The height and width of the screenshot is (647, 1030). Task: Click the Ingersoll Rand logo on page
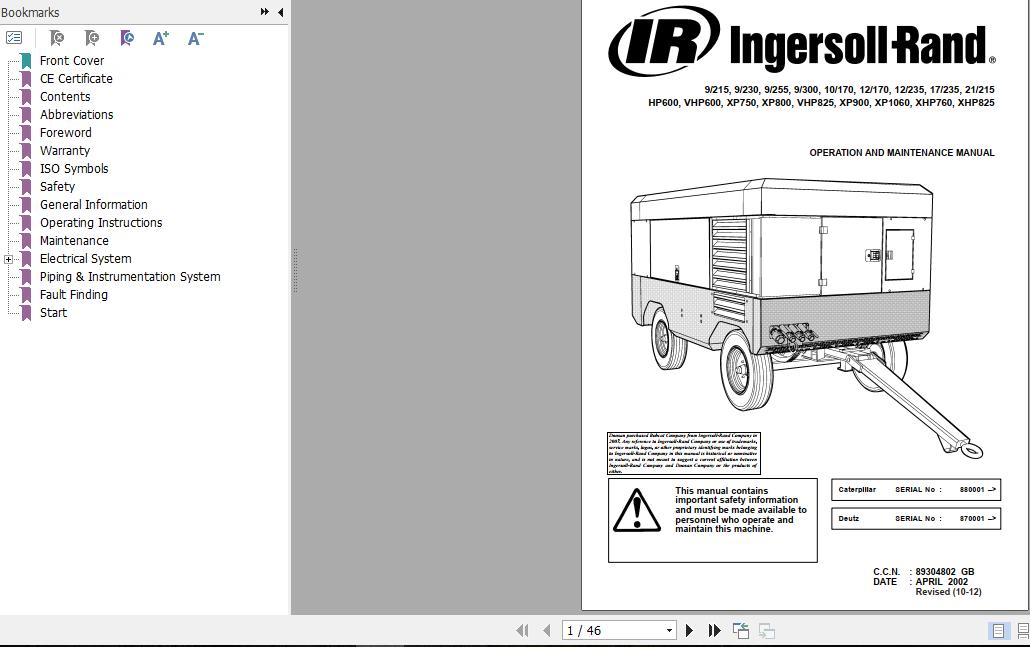coord(801,41)
